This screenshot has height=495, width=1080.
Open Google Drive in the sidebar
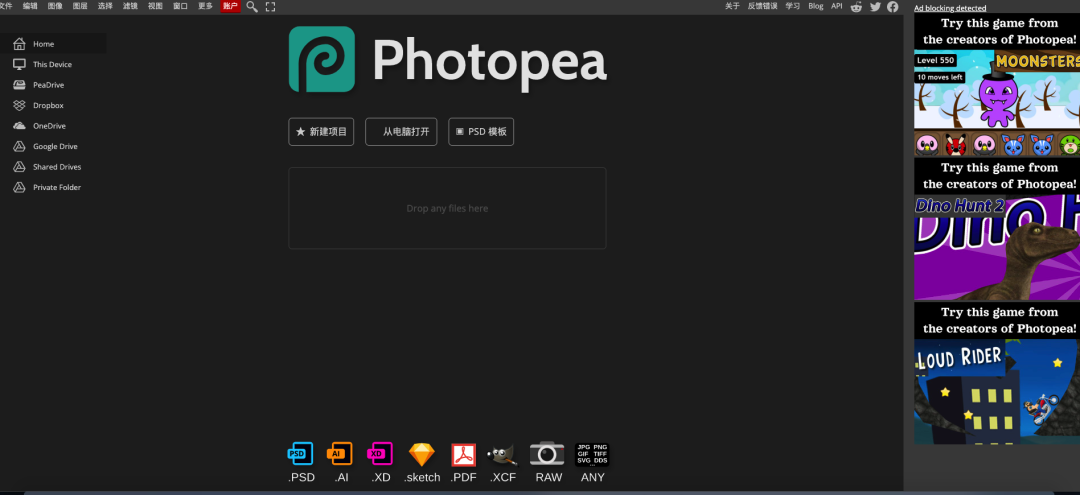point(53,146)
